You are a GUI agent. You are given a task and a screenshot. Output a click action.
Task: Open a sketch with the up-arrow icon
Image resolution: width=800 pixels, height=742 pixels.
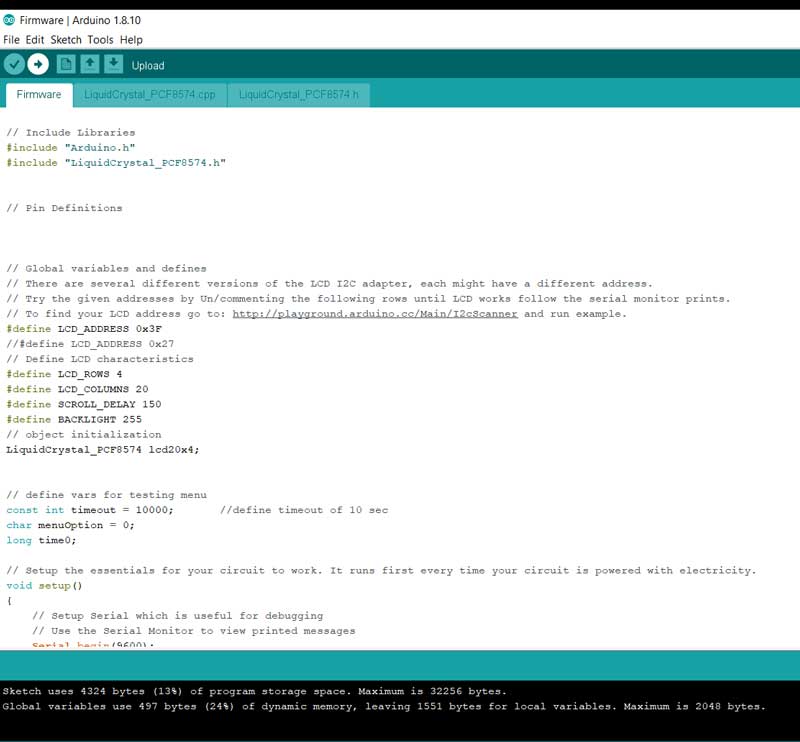[90, 64]
